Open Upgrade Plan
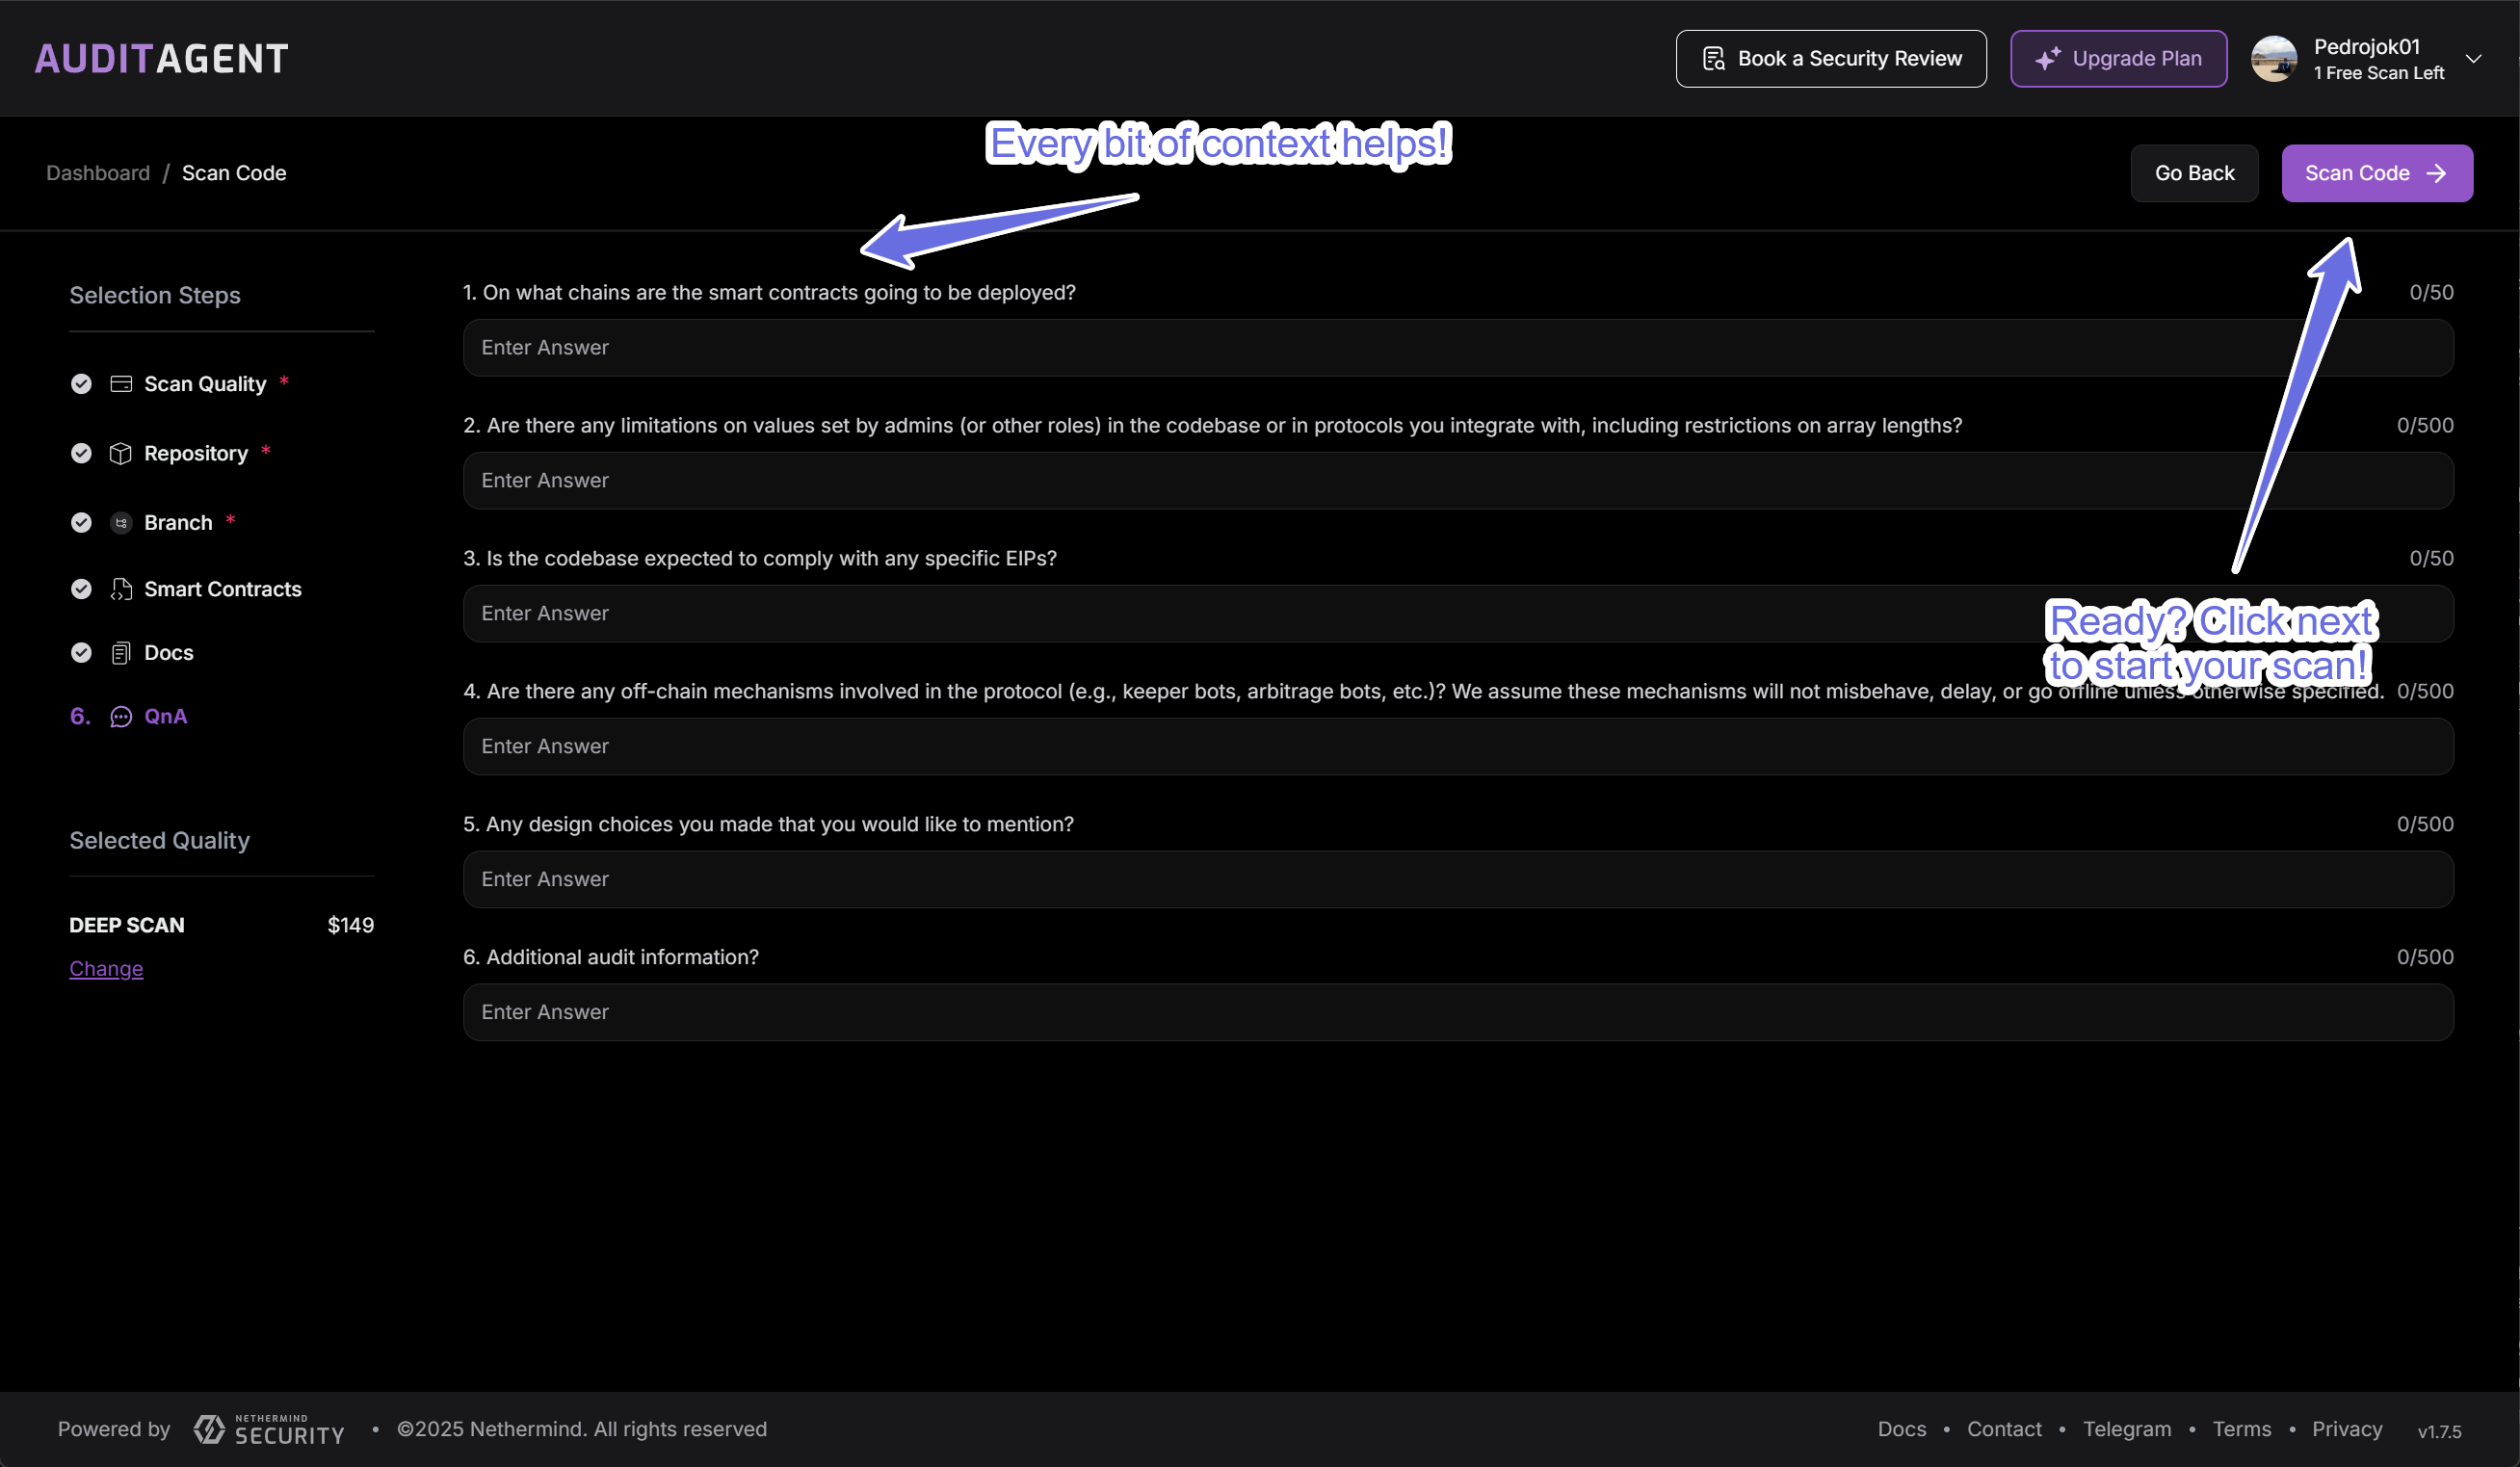Image resolution: width=2520 pixels, height=1467 pixels. pyautogui.click(x=2118, y=59)
